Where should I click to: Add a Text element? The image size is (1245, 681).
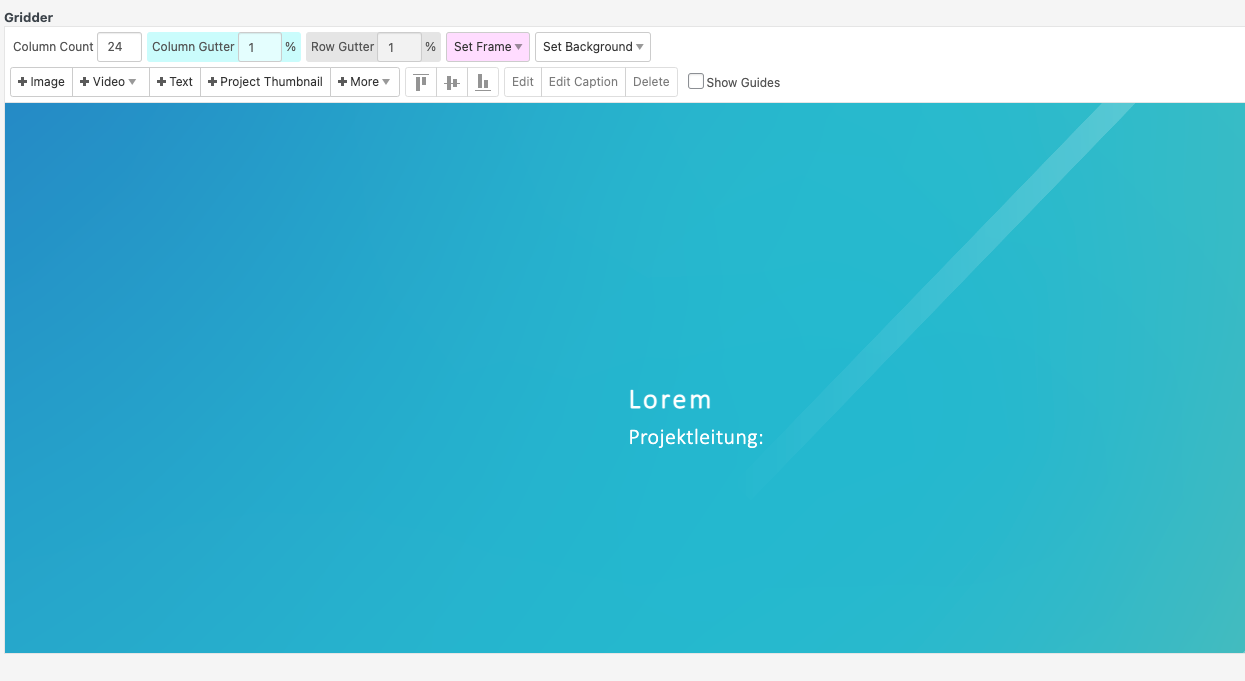(x=175, y=82)
